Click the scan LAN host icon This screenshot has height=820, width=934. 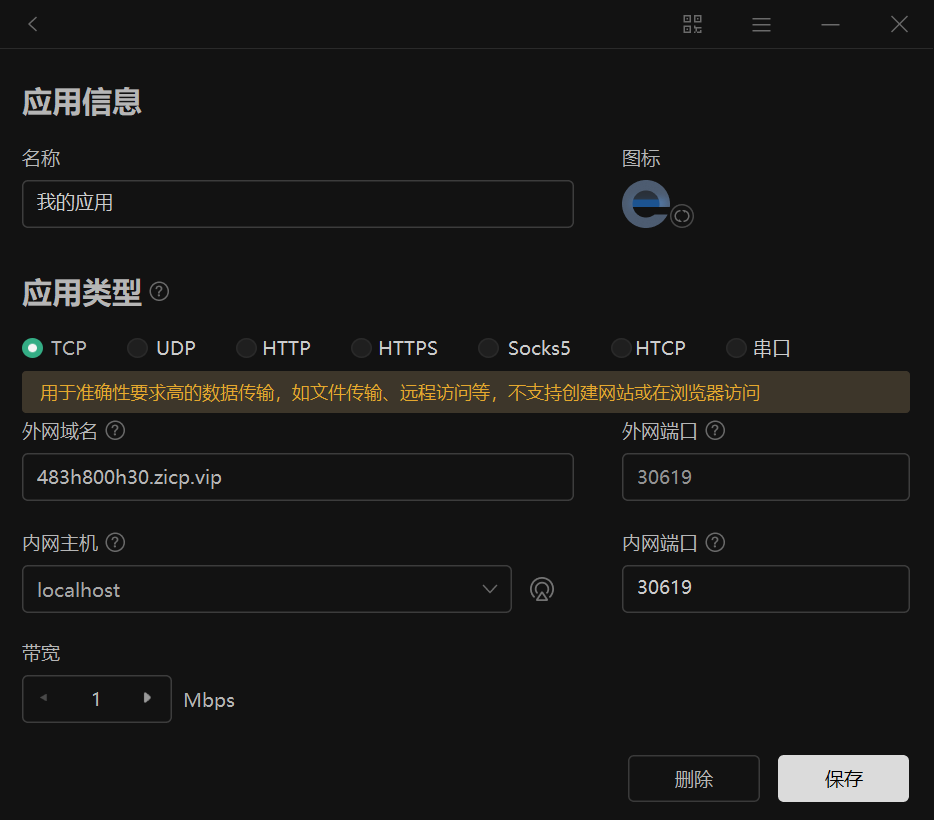coord(542,589)
